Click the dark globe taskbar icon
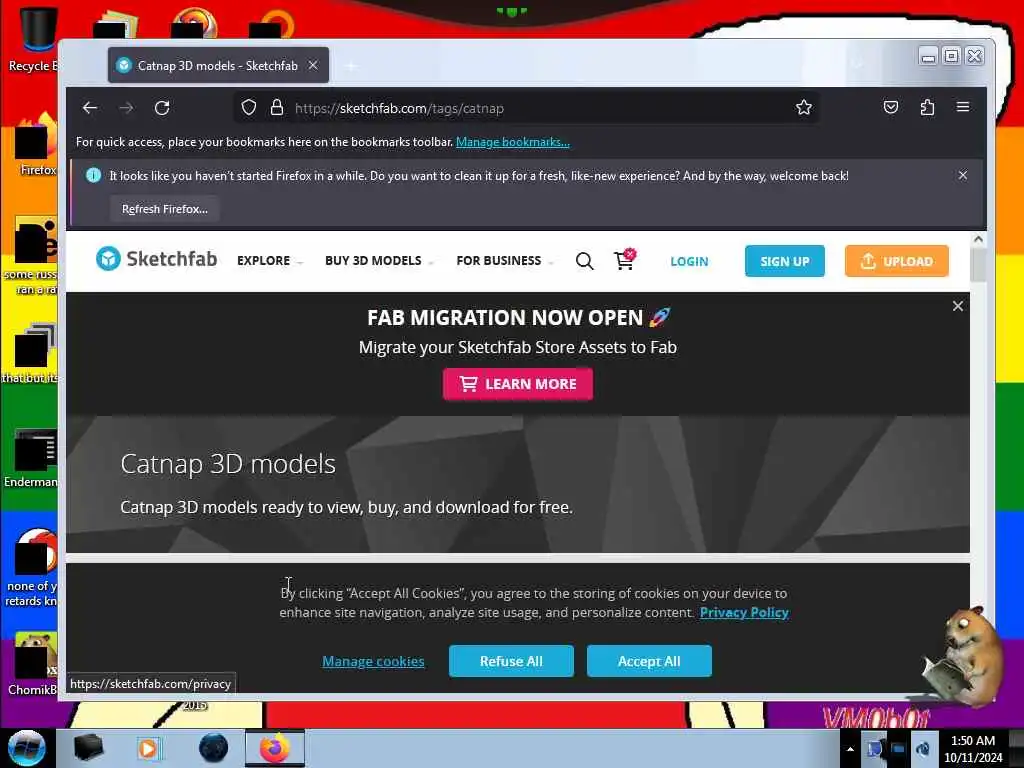This screenshot has width=1024, height=768. (x=213, y=748)
